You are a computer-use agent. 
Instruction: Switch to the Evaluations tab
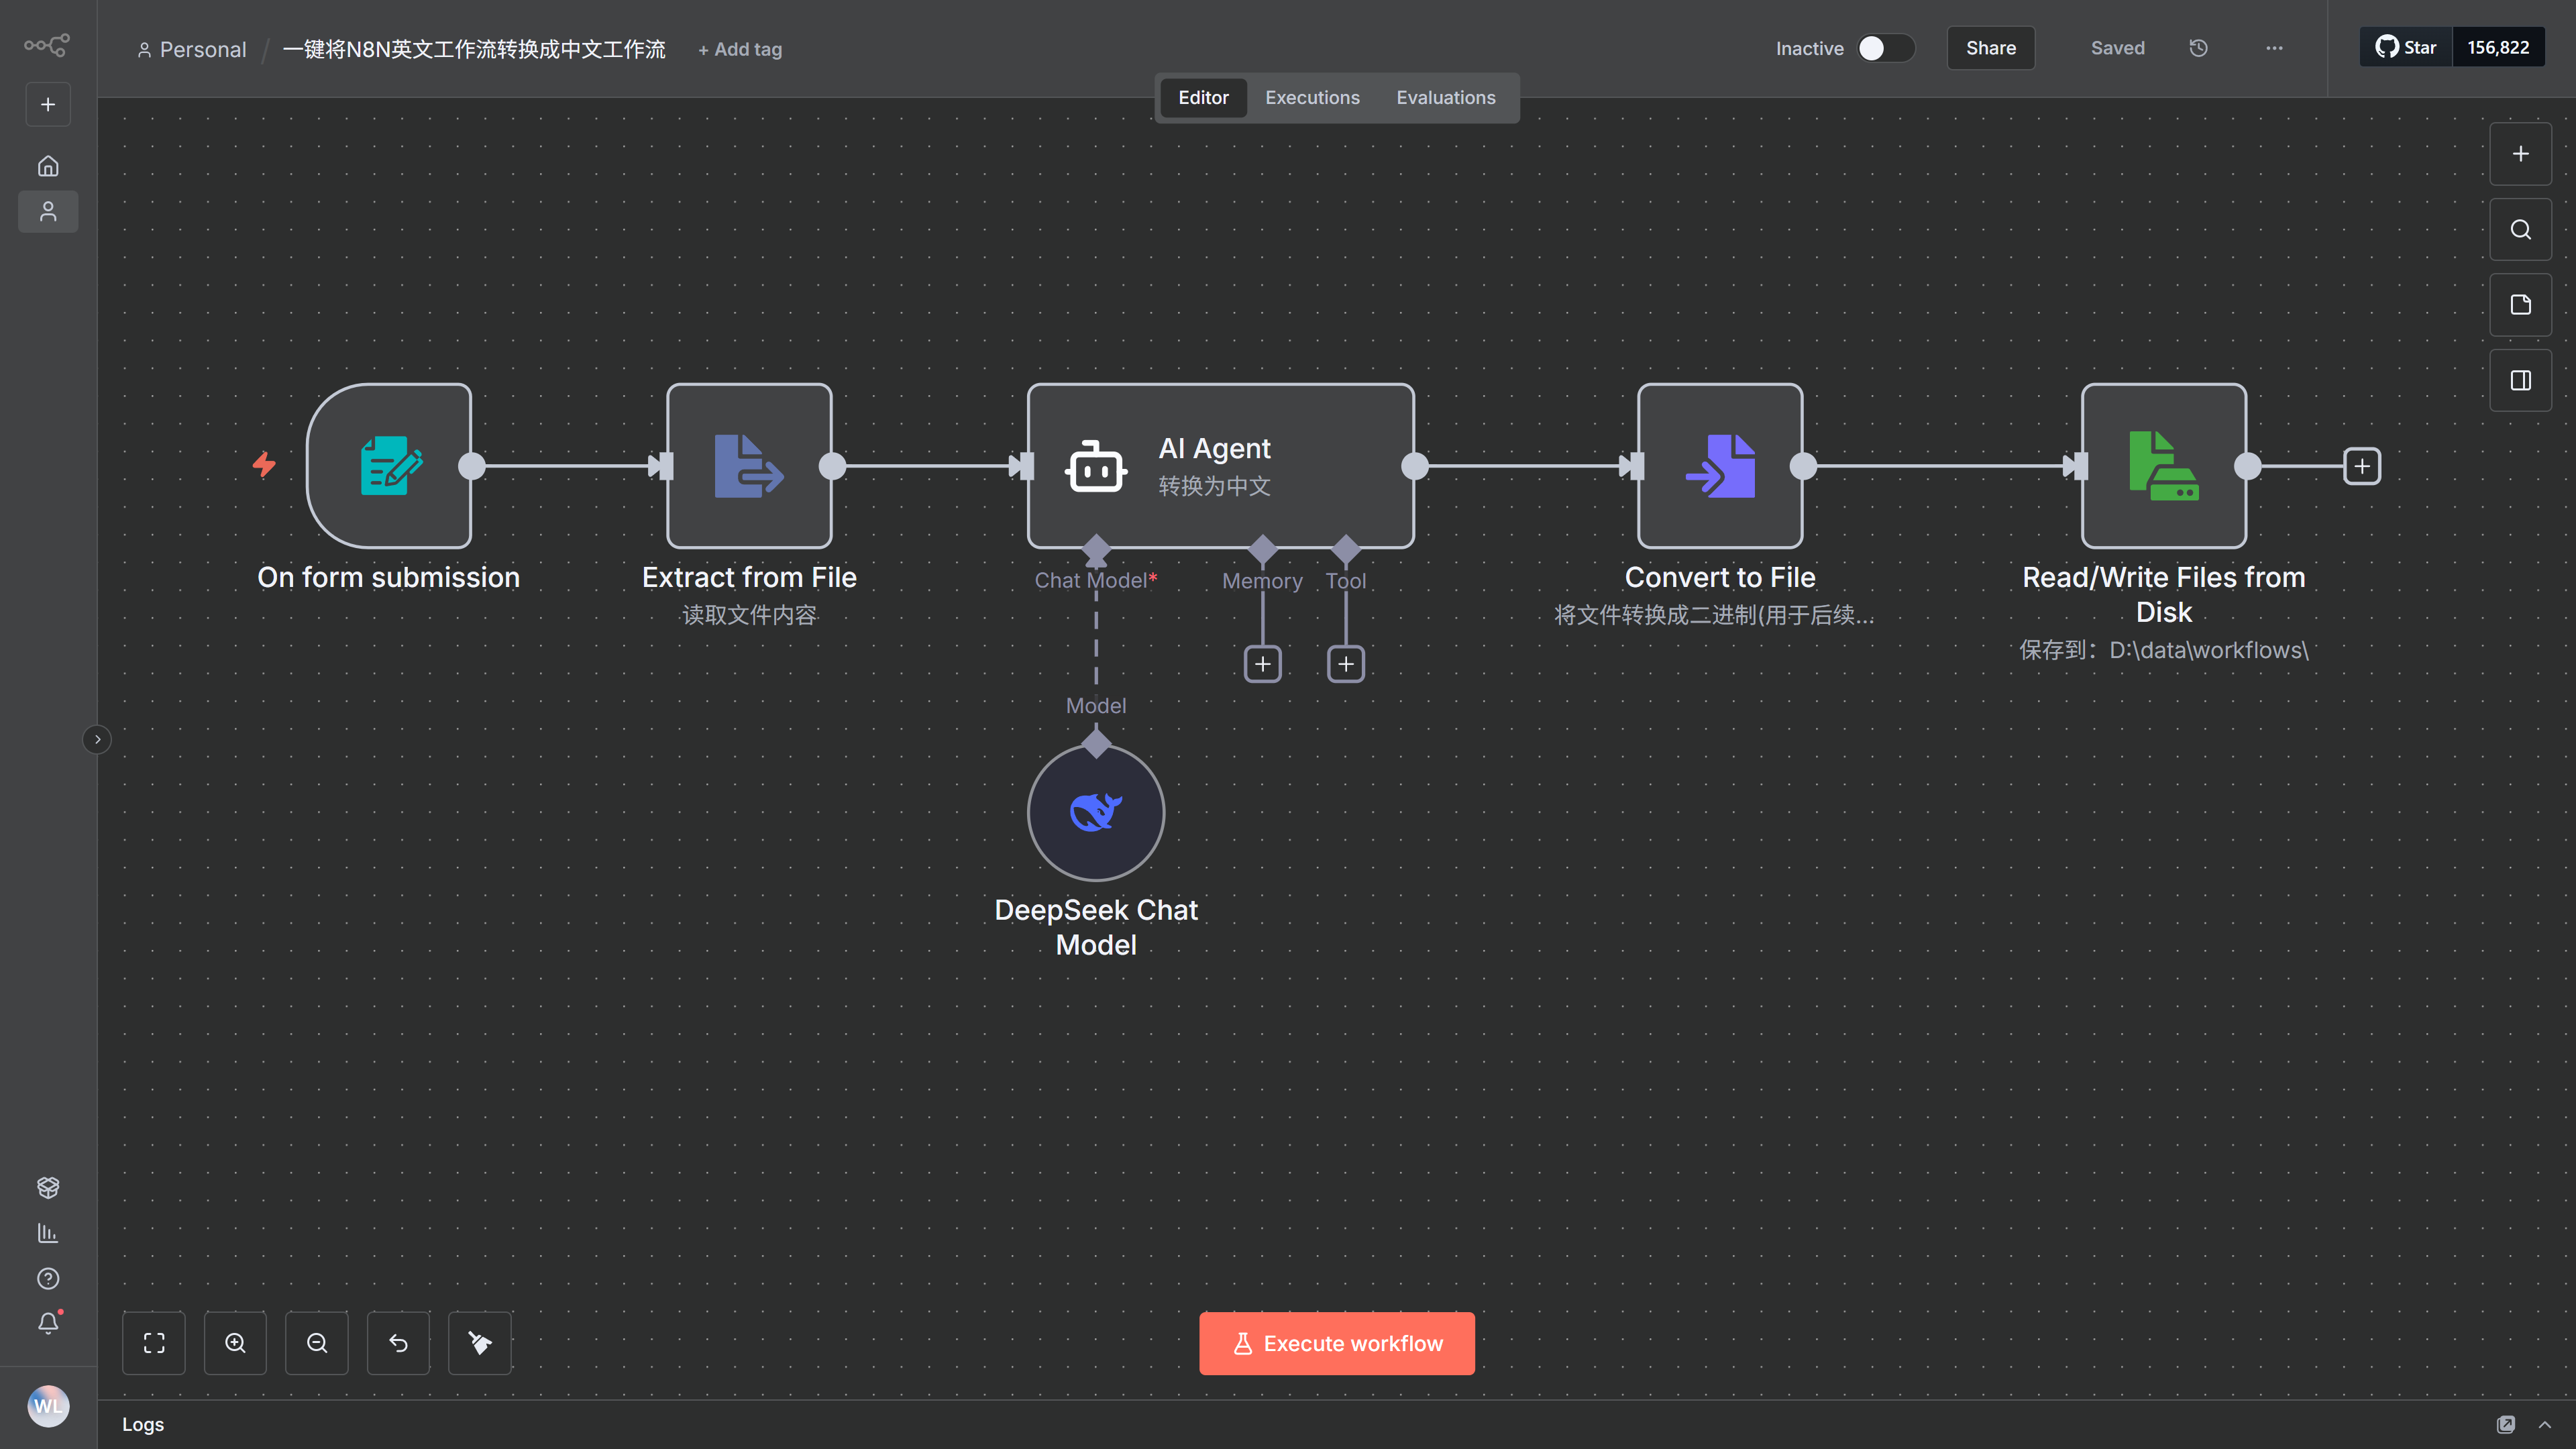[x=1446, y=98]
